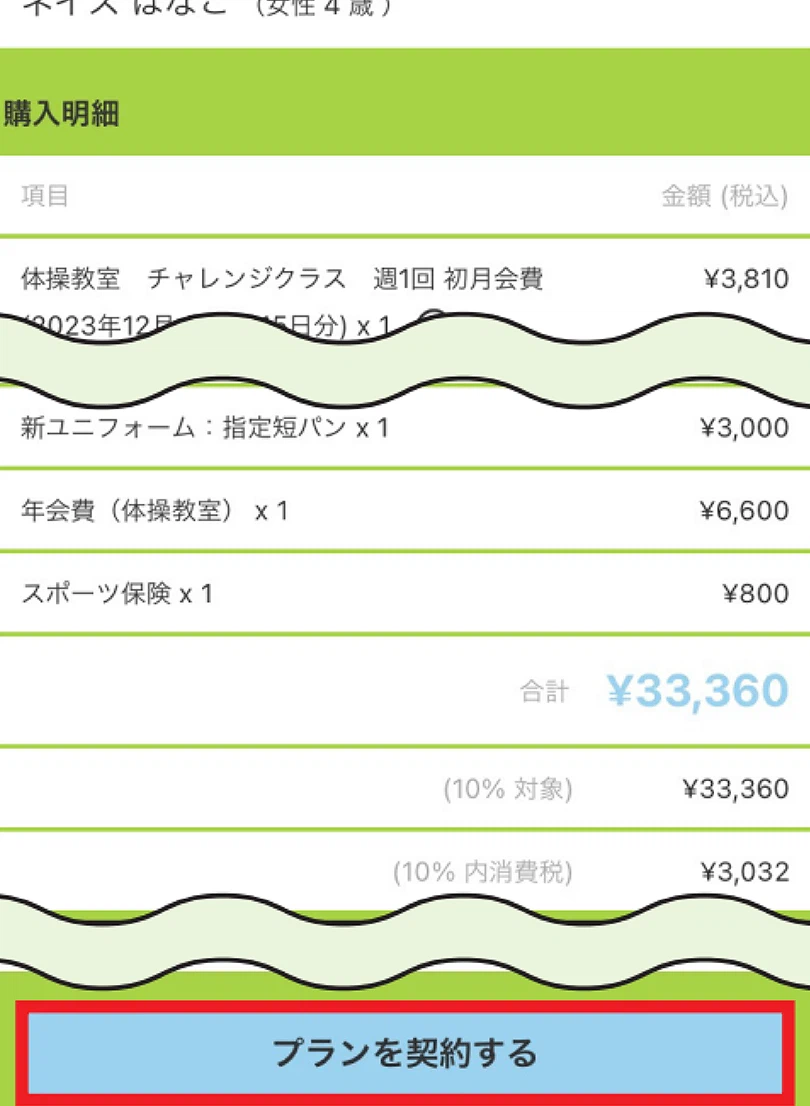The width and height of the screenshot is (810, 1106).
Task: Tap the プランを契約する button
Action: tap(405, 1052)
